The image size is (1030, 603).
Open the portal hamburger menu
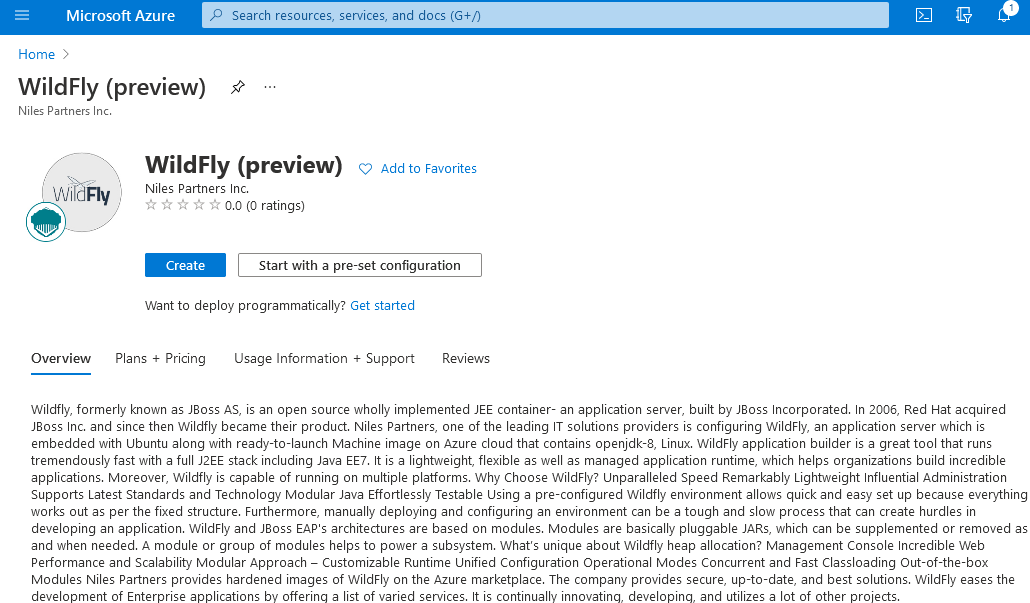point(22,15)
